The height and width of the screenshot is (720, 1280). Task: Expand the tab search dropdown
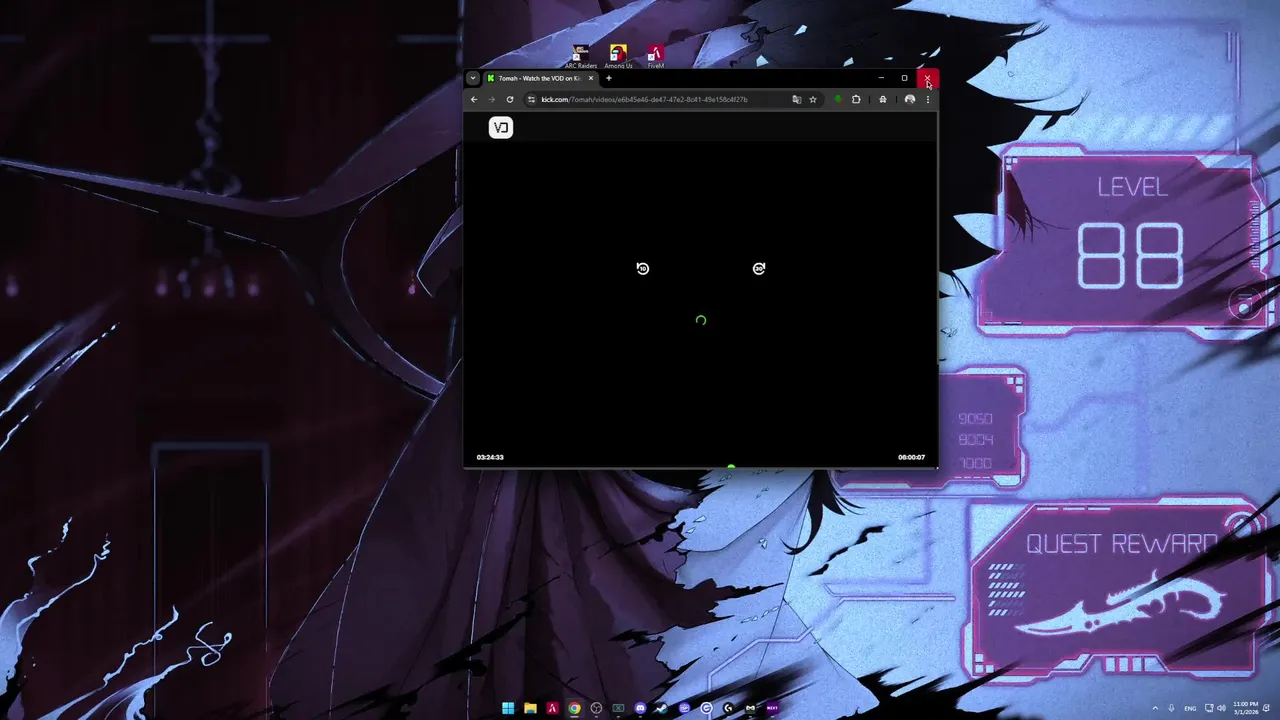tap(473, 78)
